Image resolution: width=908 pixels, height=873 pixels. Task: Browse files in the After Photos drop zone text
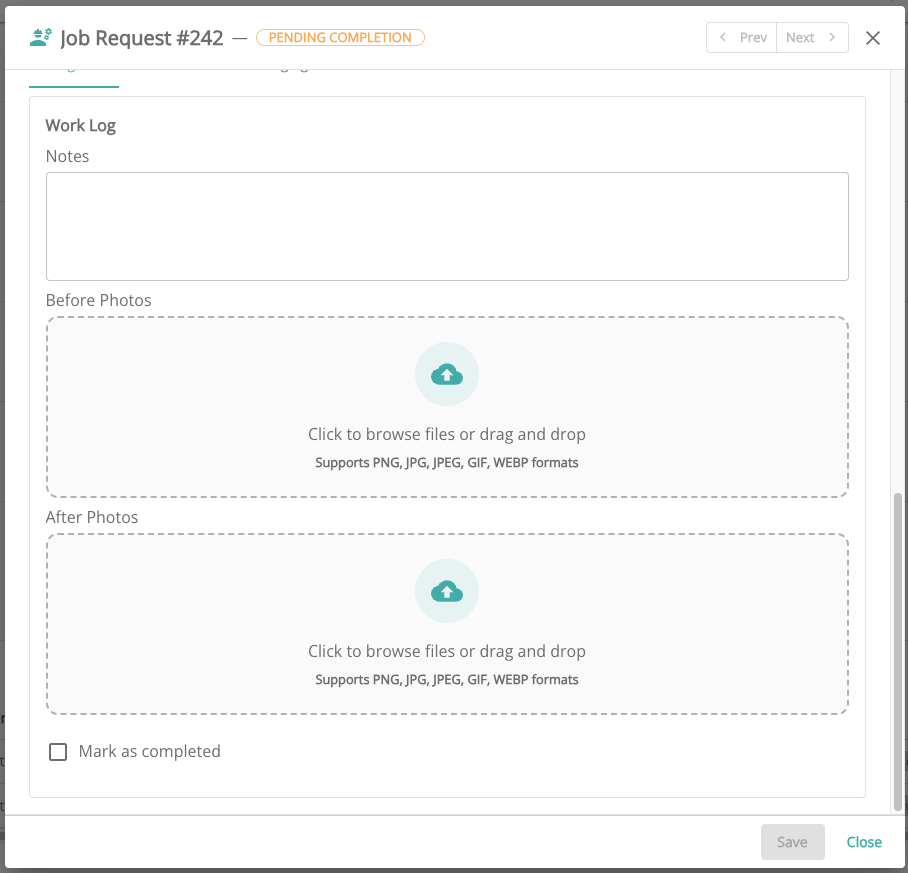click(447, 651)
